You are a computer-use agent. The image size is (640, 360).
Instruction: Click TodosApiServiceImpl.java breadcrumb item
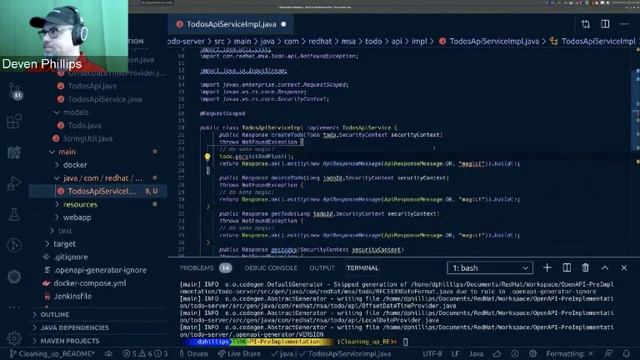pos(494,41)
